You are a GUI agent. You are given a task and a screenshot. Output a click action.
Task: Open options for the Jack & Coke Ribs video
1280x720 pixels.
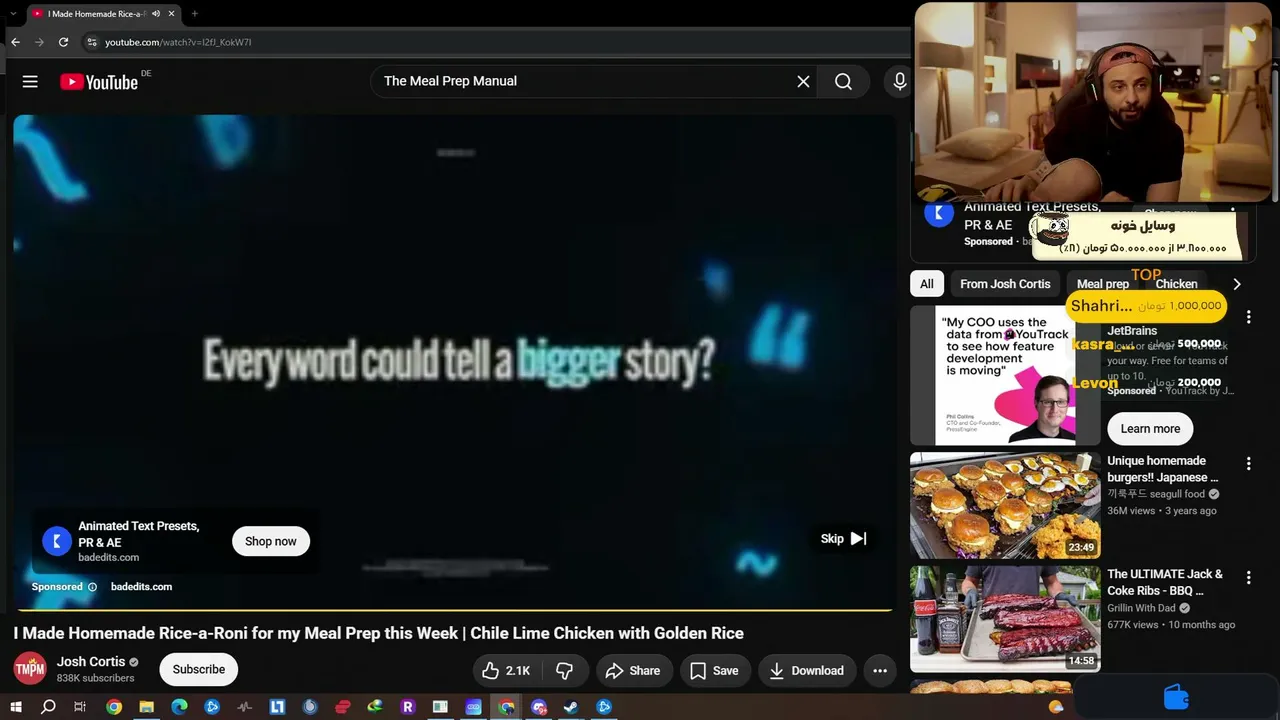(1248, 577)
